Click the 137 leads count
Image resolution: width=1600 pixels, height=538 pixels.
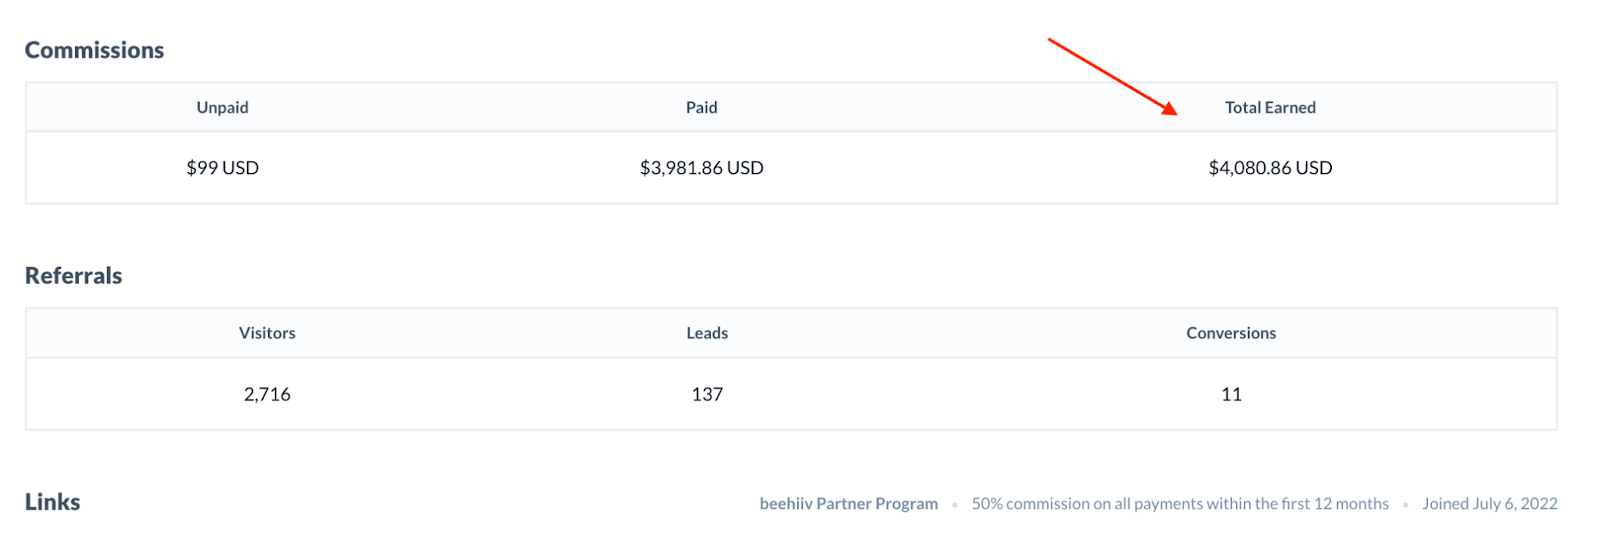(707, 394)
